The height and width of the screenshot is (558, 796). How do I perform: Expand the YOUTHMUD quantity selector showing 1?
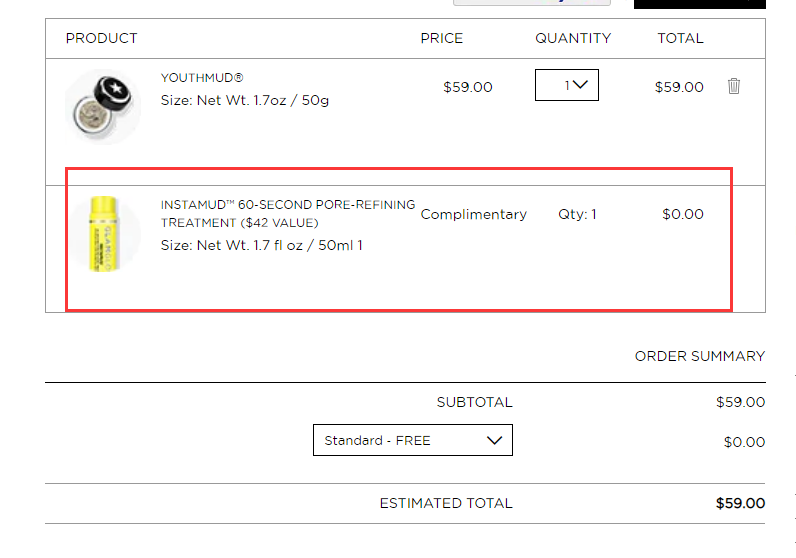[x=567, y=85]
